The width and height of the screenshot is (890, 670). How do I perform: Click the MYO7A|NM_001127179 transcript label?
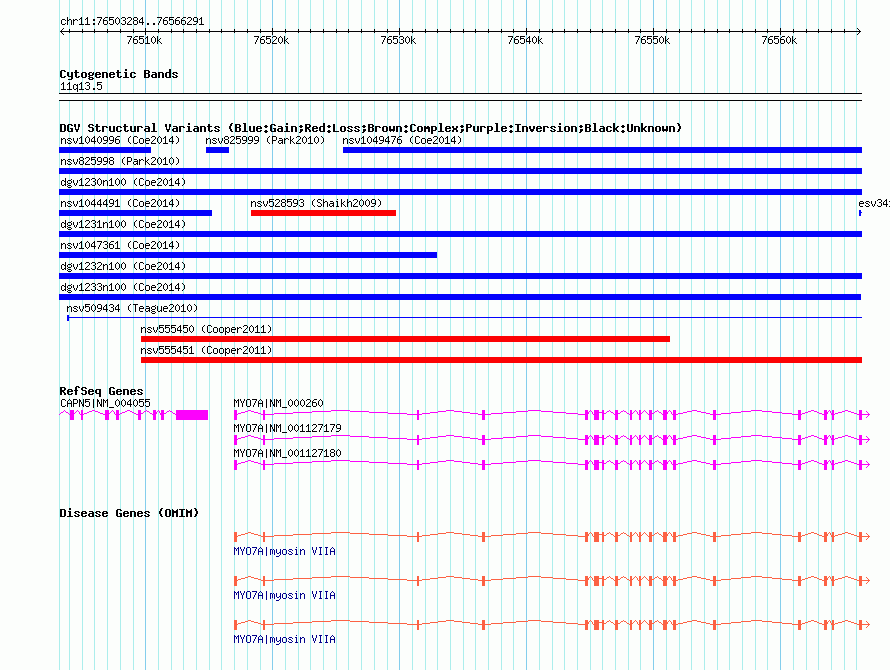287,428
